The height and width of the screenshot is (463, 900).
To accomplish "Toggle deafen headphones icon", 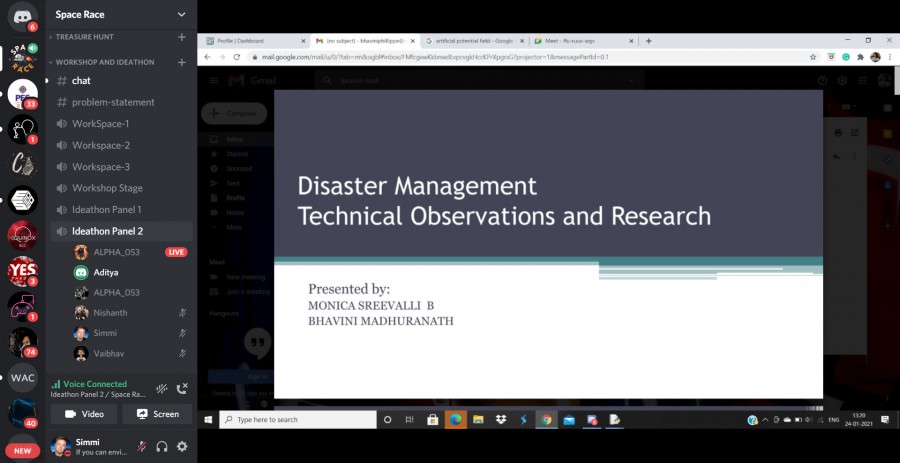I will point(162,446).
